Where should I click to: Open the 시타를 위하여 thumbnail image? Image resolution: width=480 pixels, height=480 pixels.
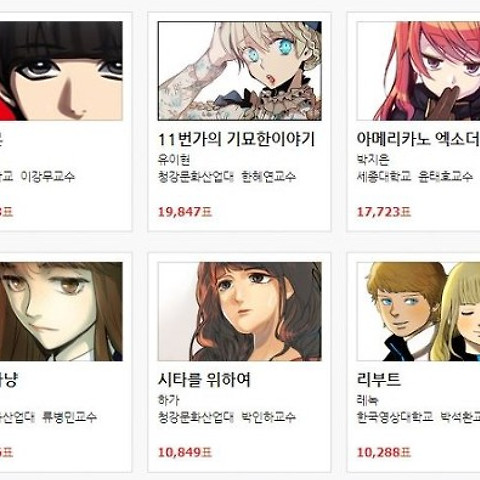(x=240, y=311)
